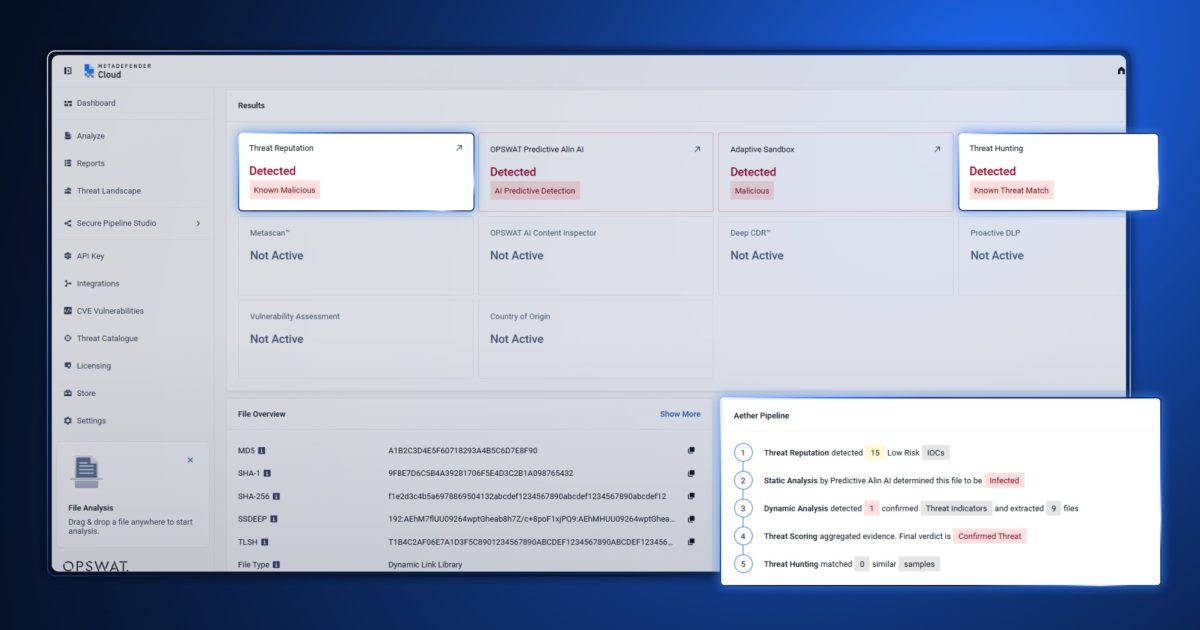Click the Results heading
Screen dimensions: 1200x630
251,106
